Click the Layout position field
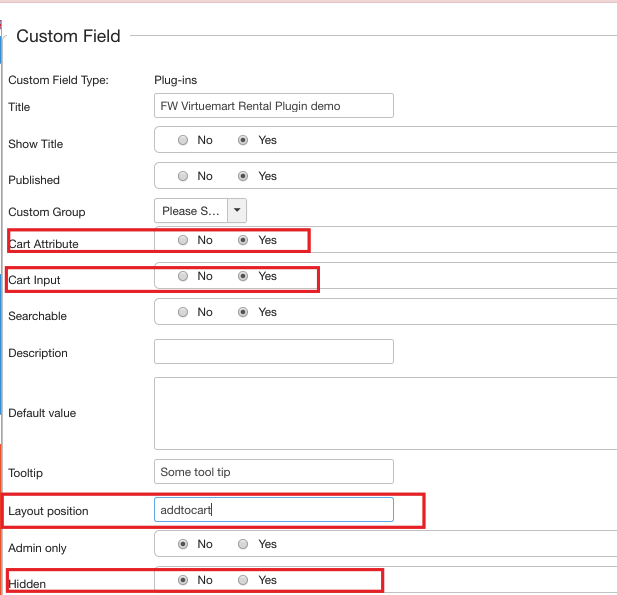Viewport: 617px width, 595px height. (273, 510)
